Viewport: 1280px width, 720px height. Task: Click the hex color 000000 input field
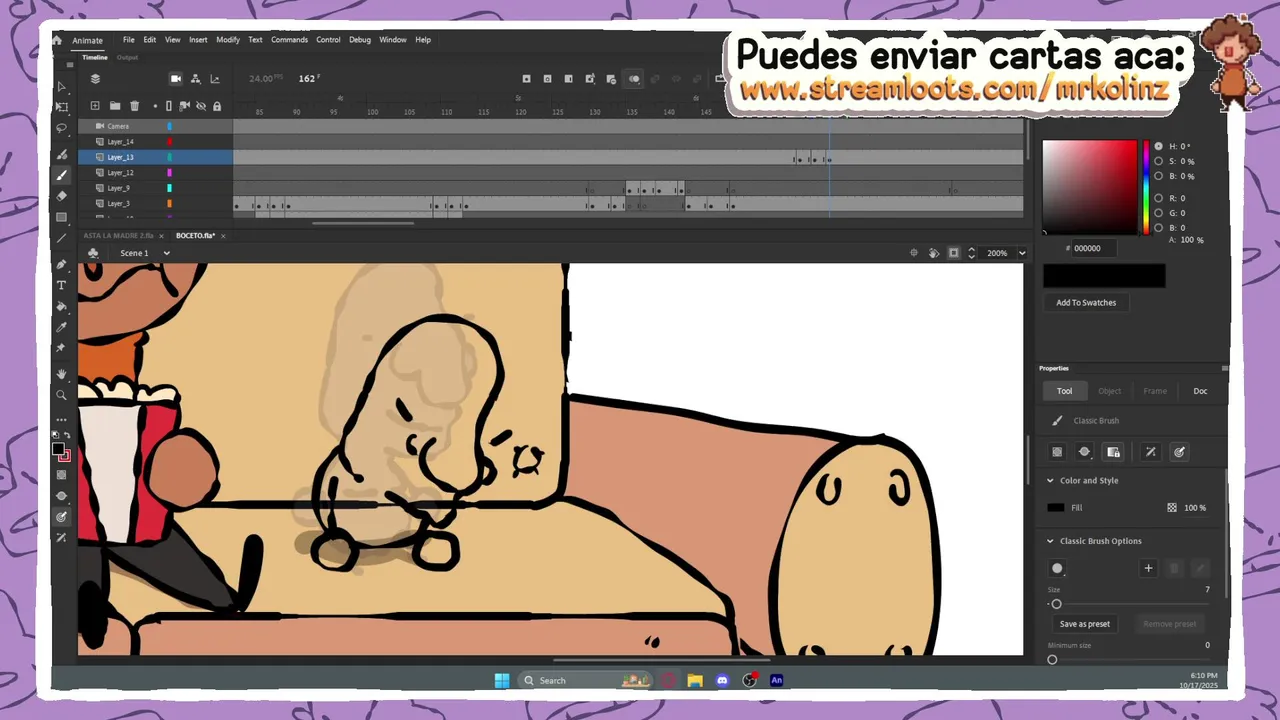point(1092,248)
